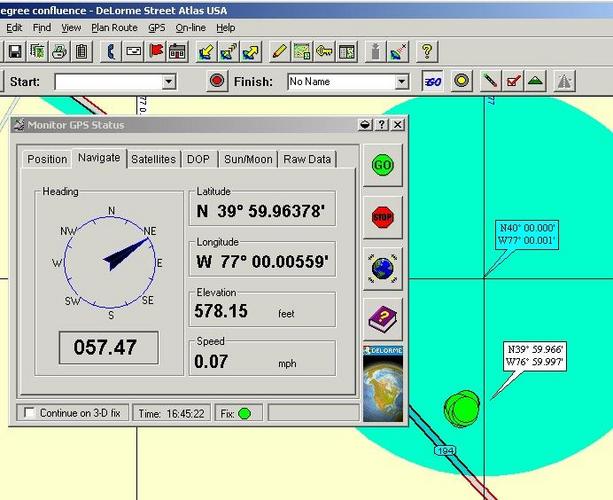
Task: Expand the Start dropdown arrow
Action: pos(168,82)
